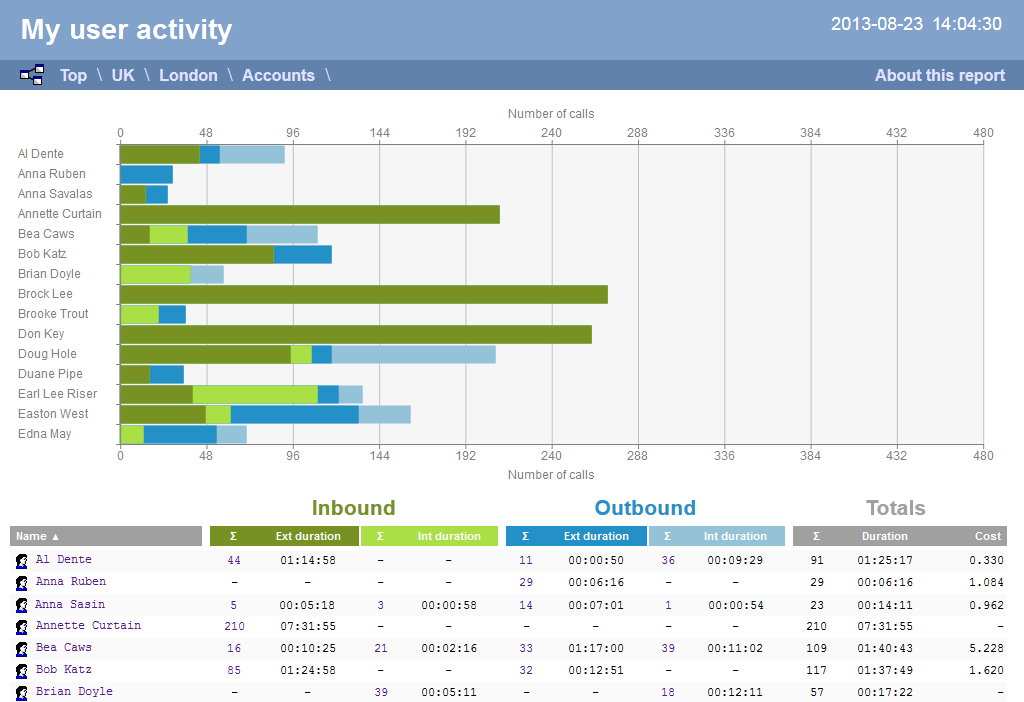Viewport: 1024px width, 702px height.
Task: Click the user icon next to Bob Katz
Action: tap(22, 670)
